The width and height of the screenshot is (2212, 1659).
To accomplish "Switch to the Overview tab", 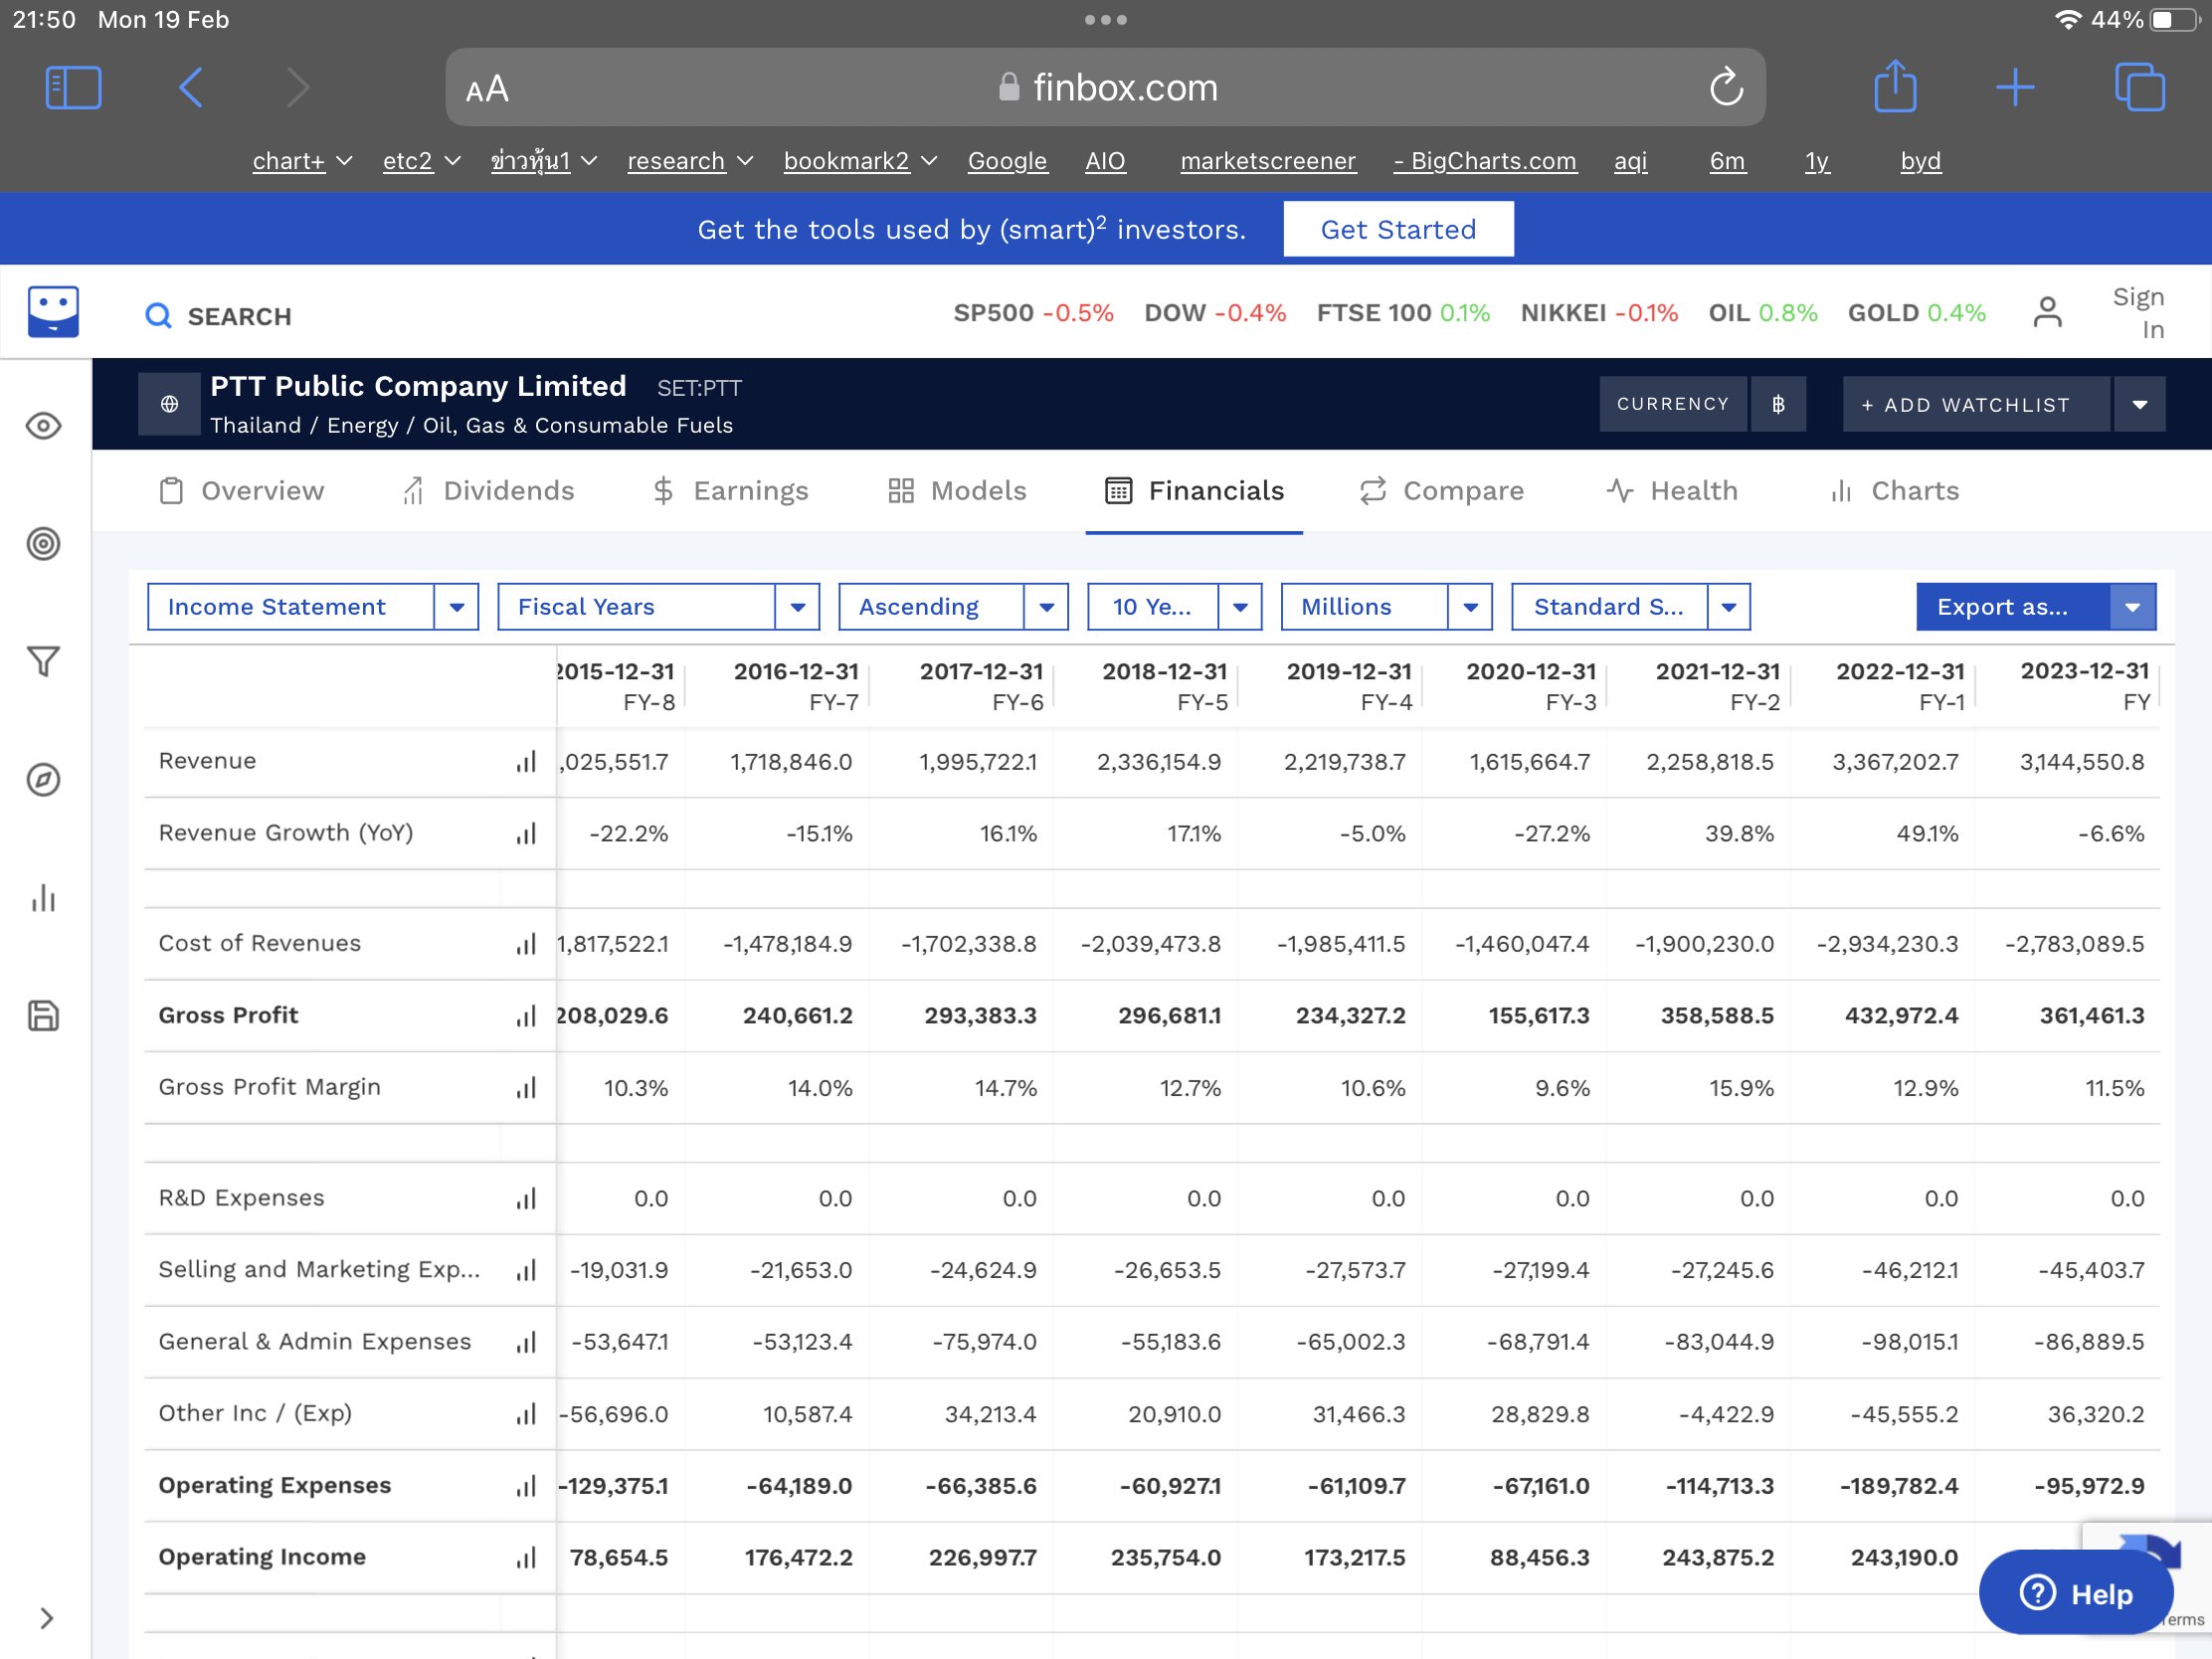I will tap(242, 491).
